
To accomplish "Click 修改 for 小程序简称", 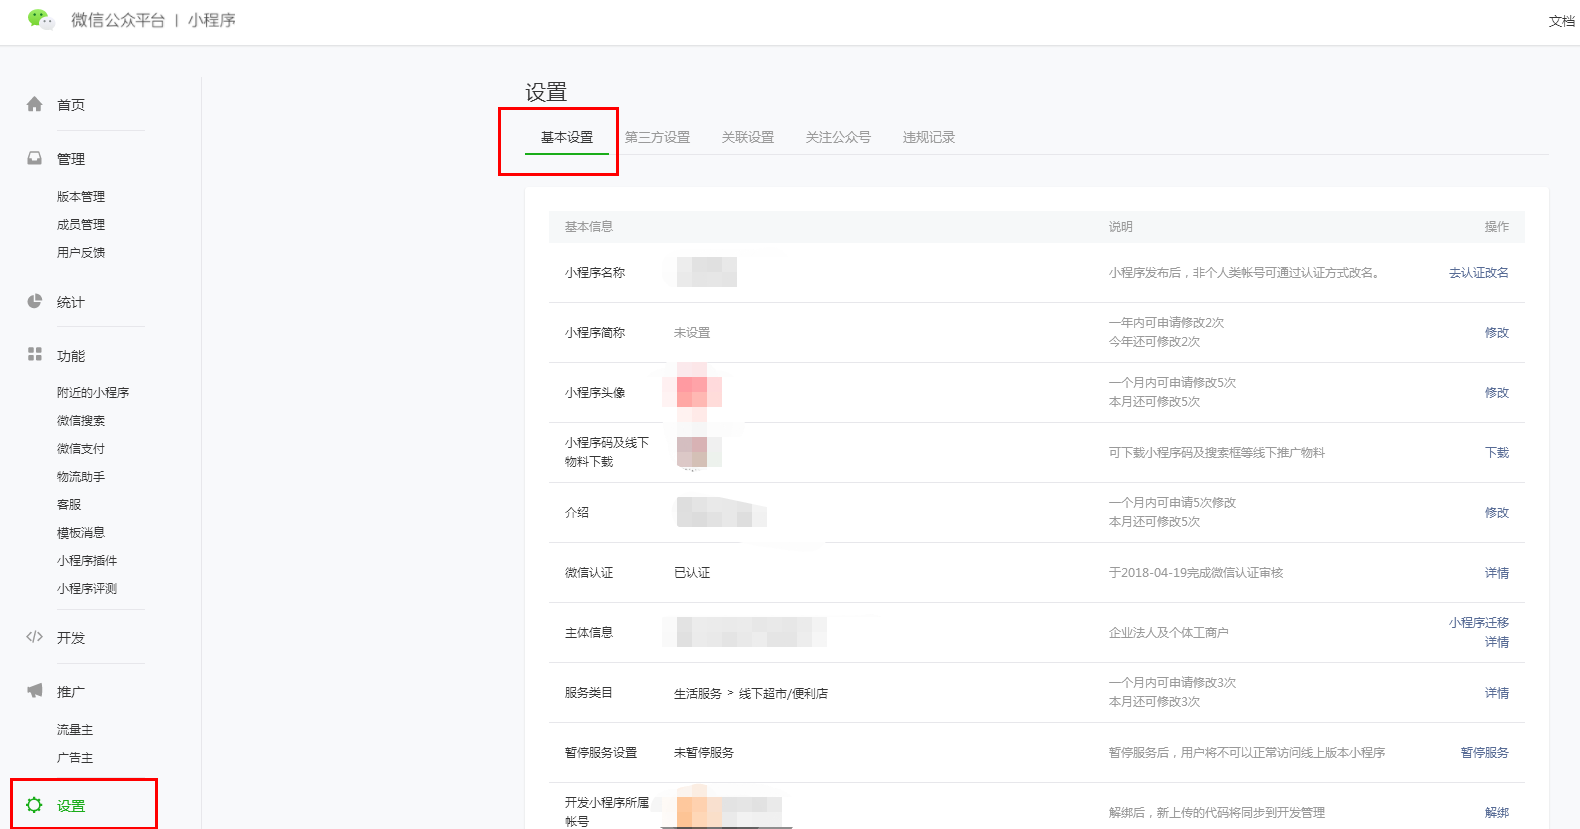I will (1496, 333).
